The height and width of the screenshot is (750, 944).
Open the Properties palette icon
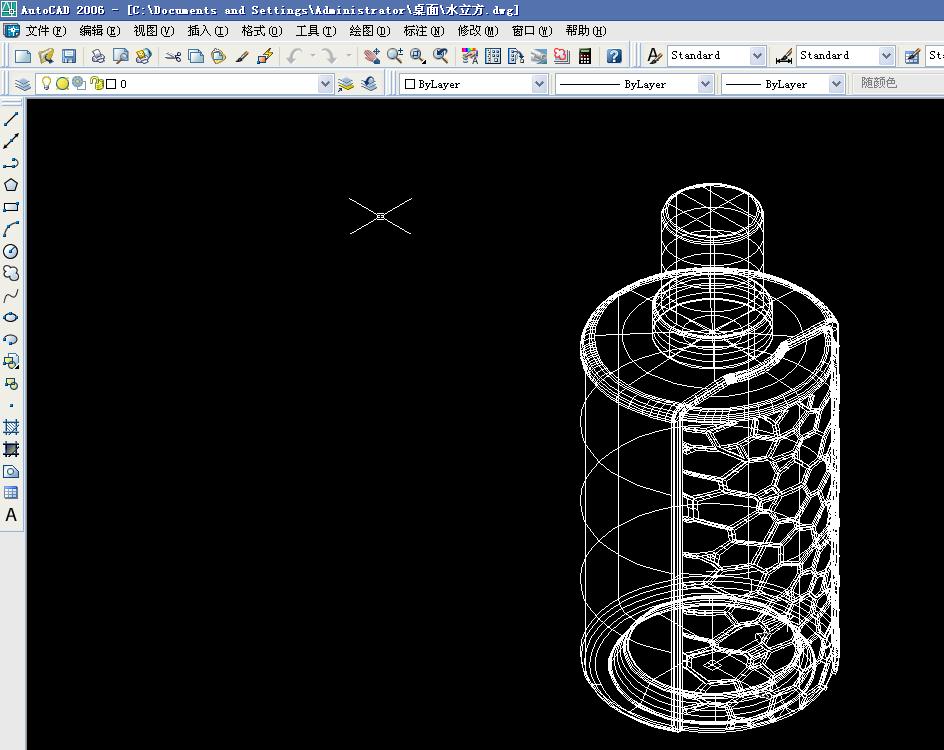click(470, 56)
